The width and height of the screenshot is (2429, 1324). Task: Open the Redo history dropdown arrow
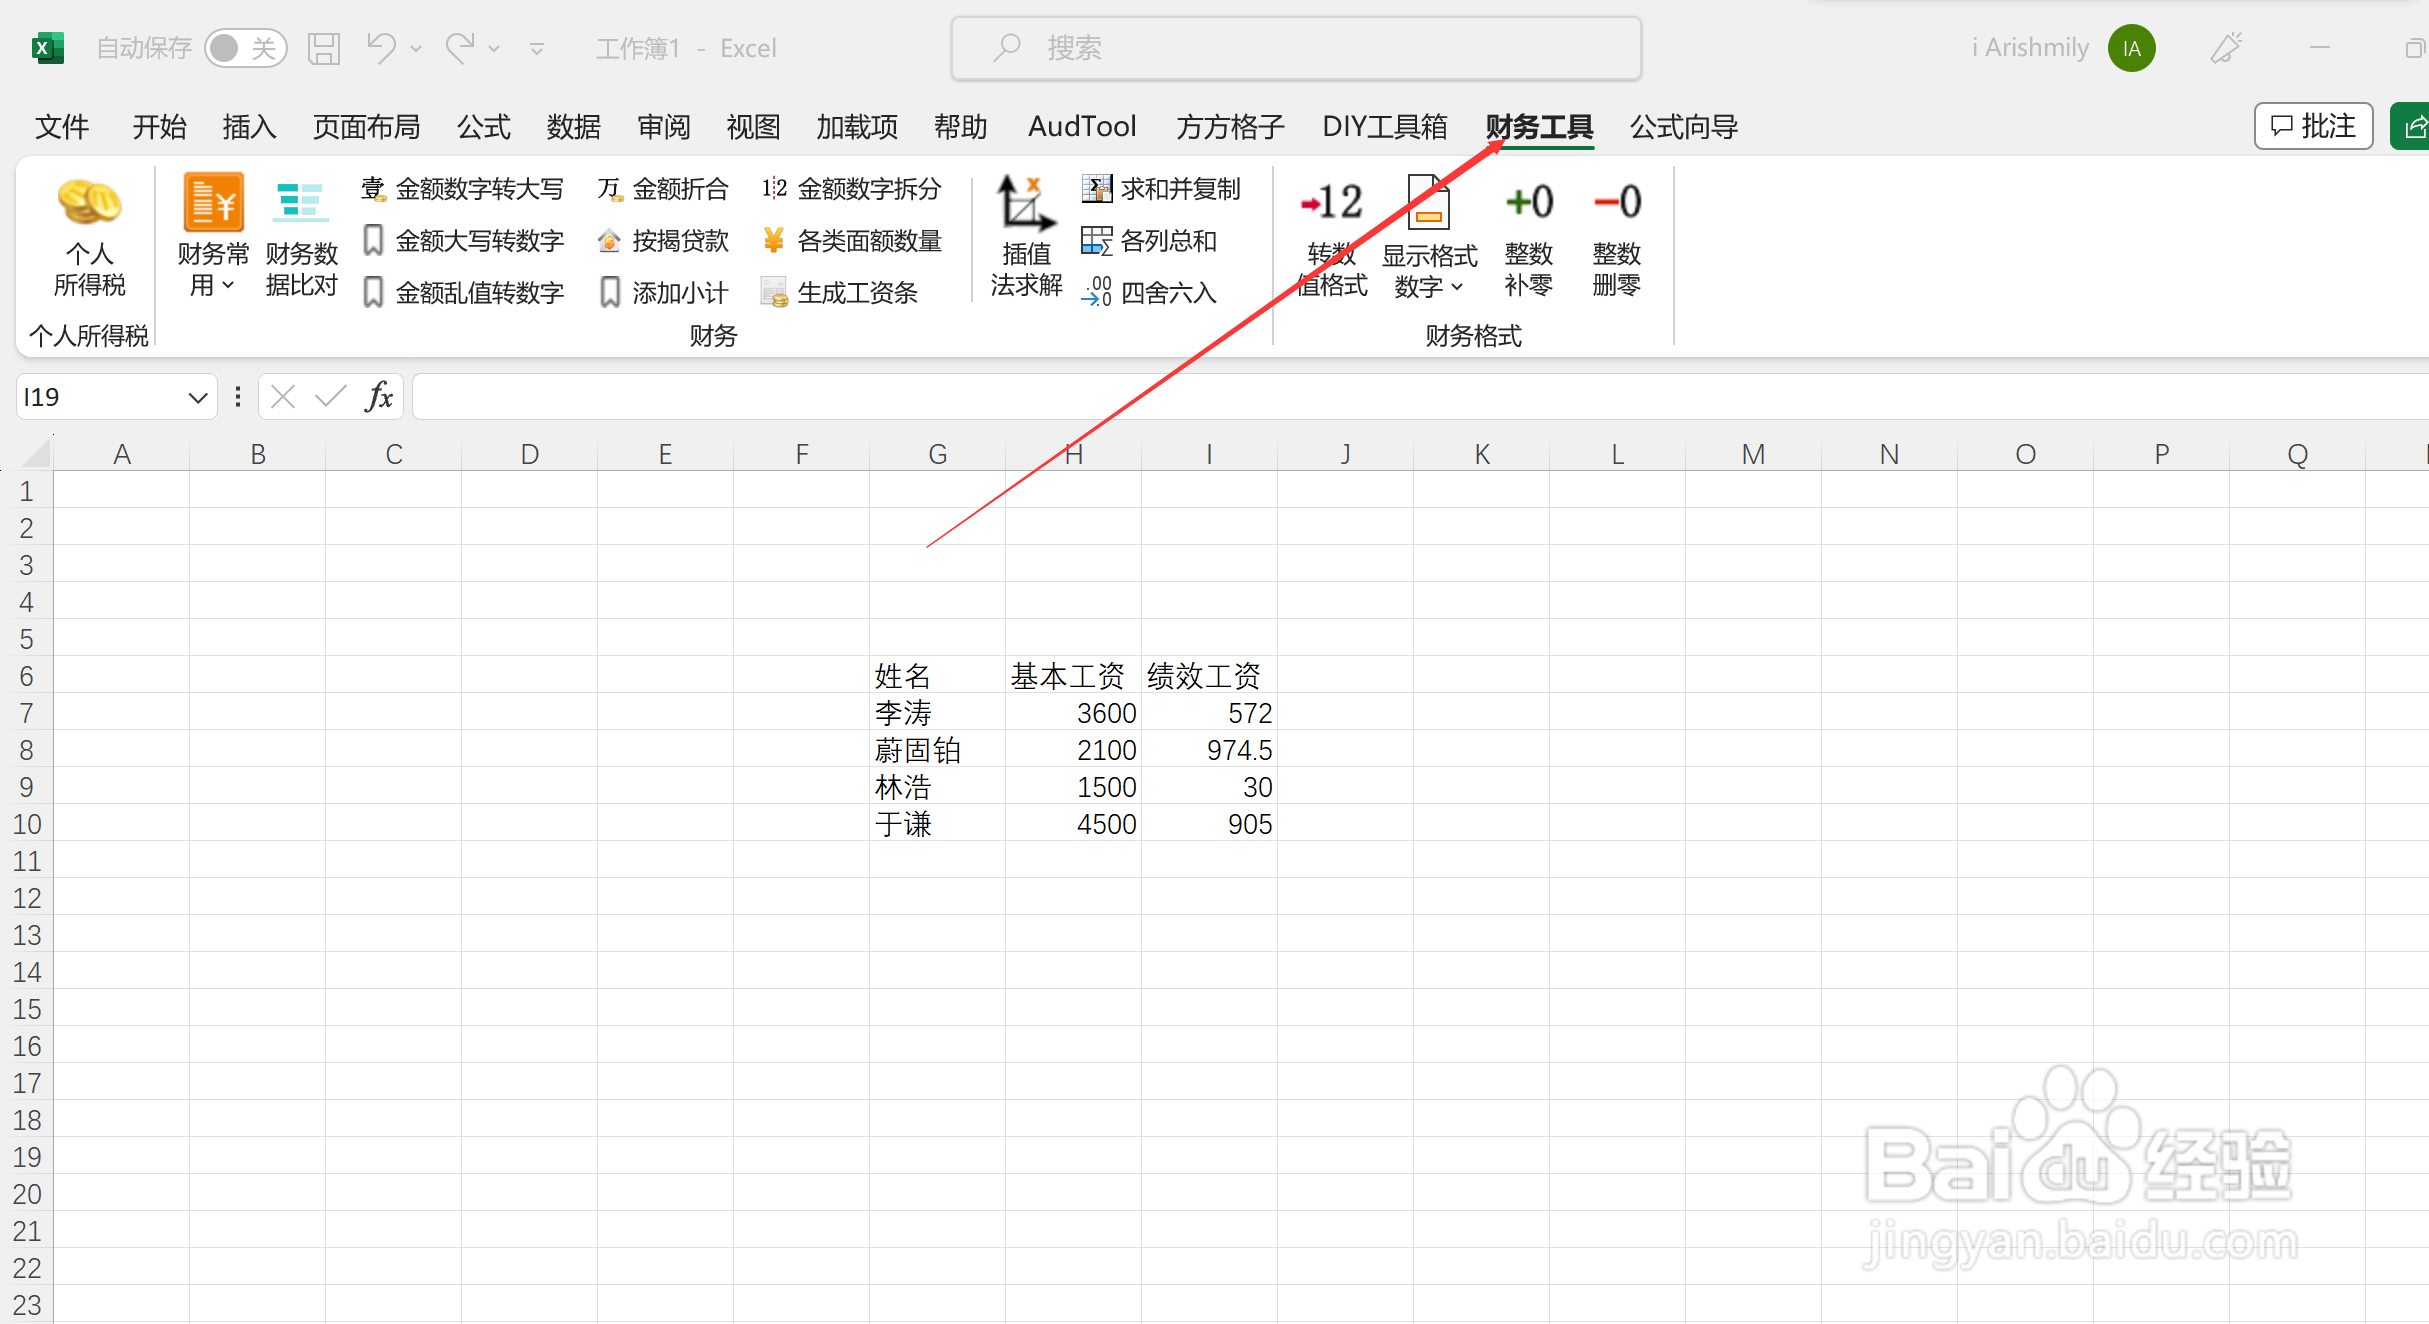point(494,49)
